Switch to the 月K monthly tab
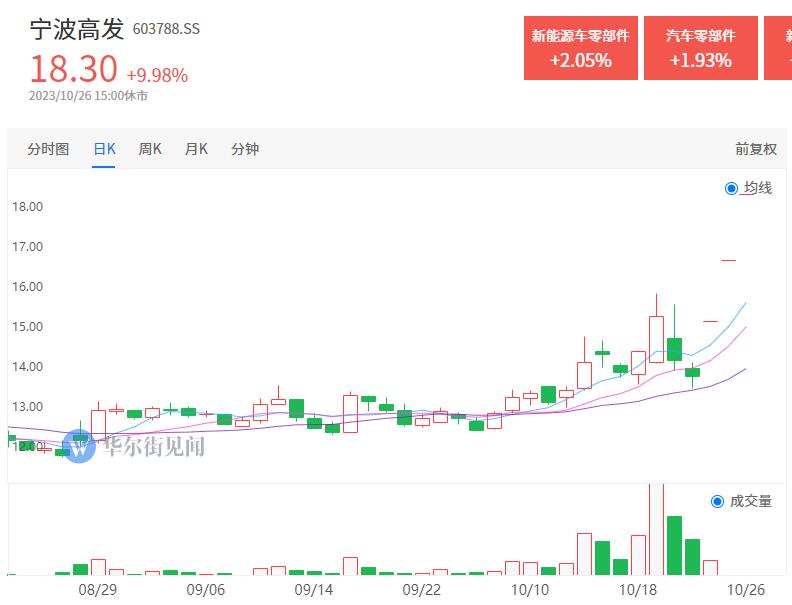 tap(196, 149)
